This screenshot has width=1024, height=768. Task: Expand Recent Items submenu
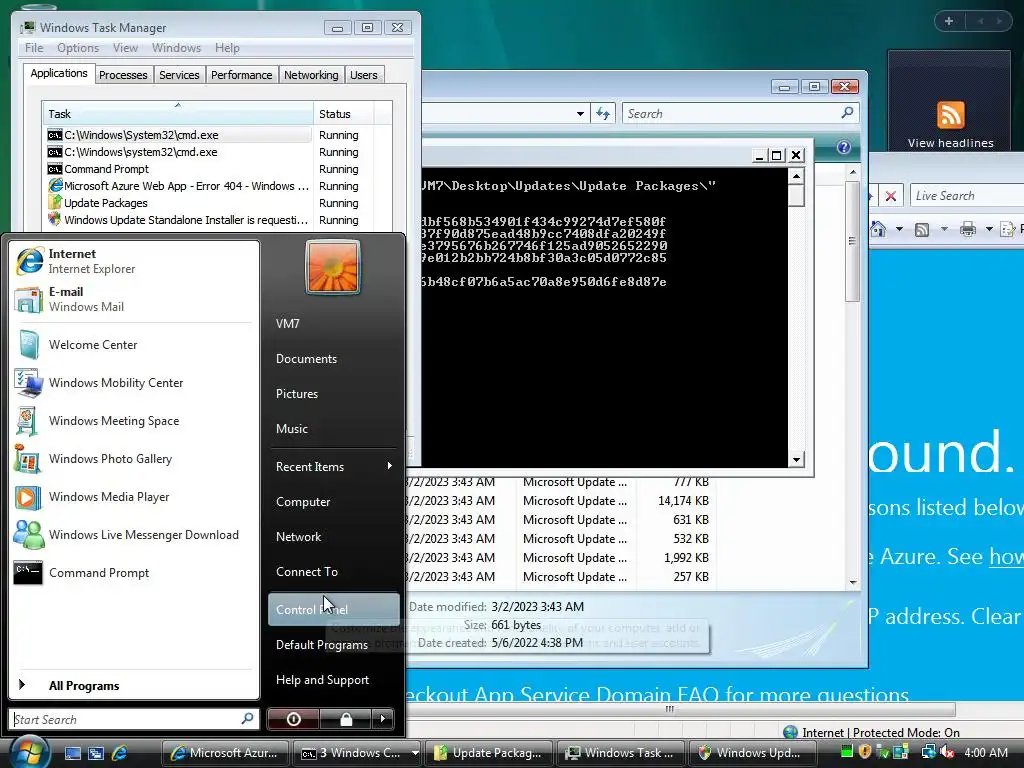tap(333, 466)
